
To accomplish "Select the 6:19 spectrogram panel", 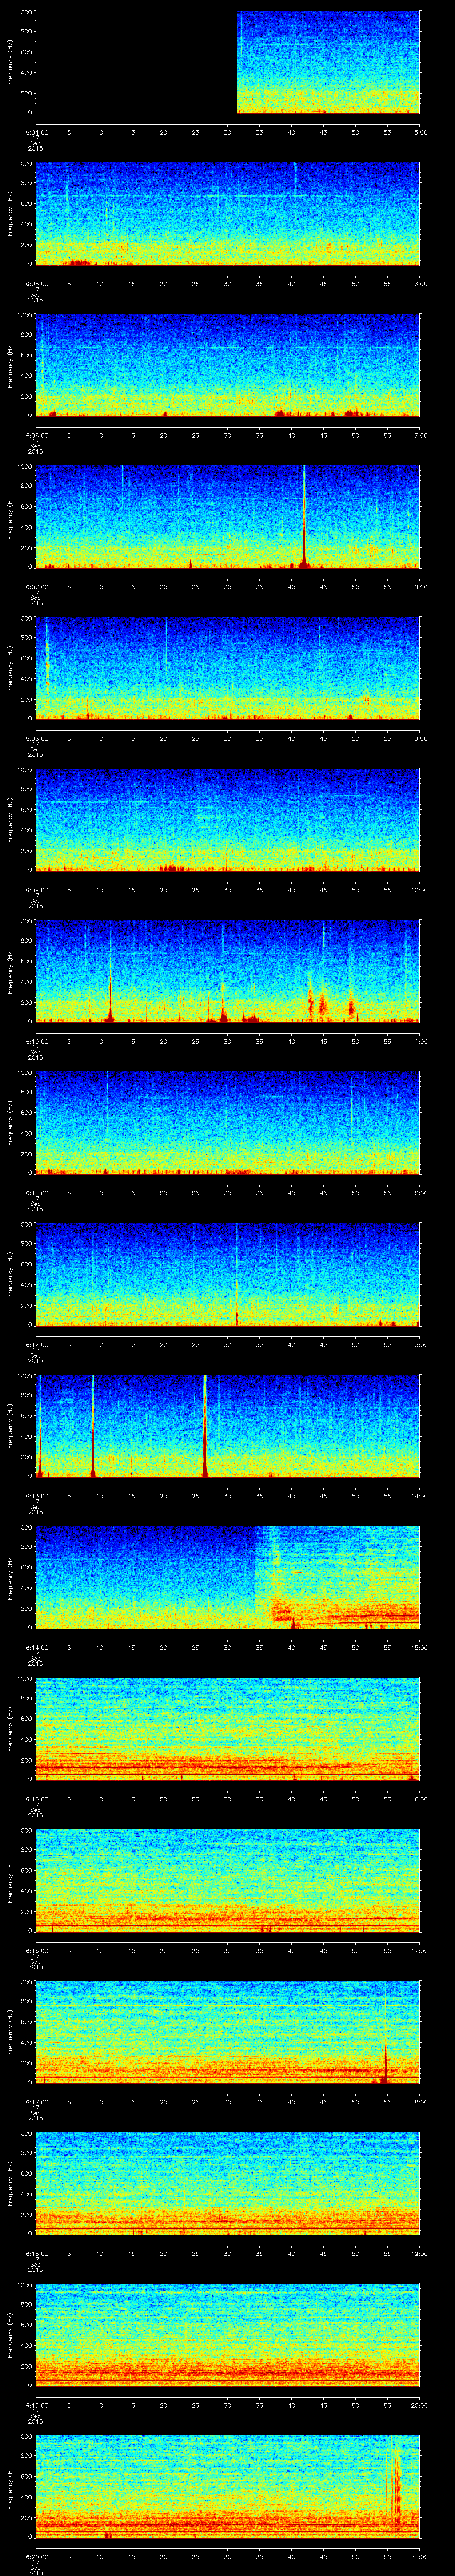I will click(x=227, y=2333).
